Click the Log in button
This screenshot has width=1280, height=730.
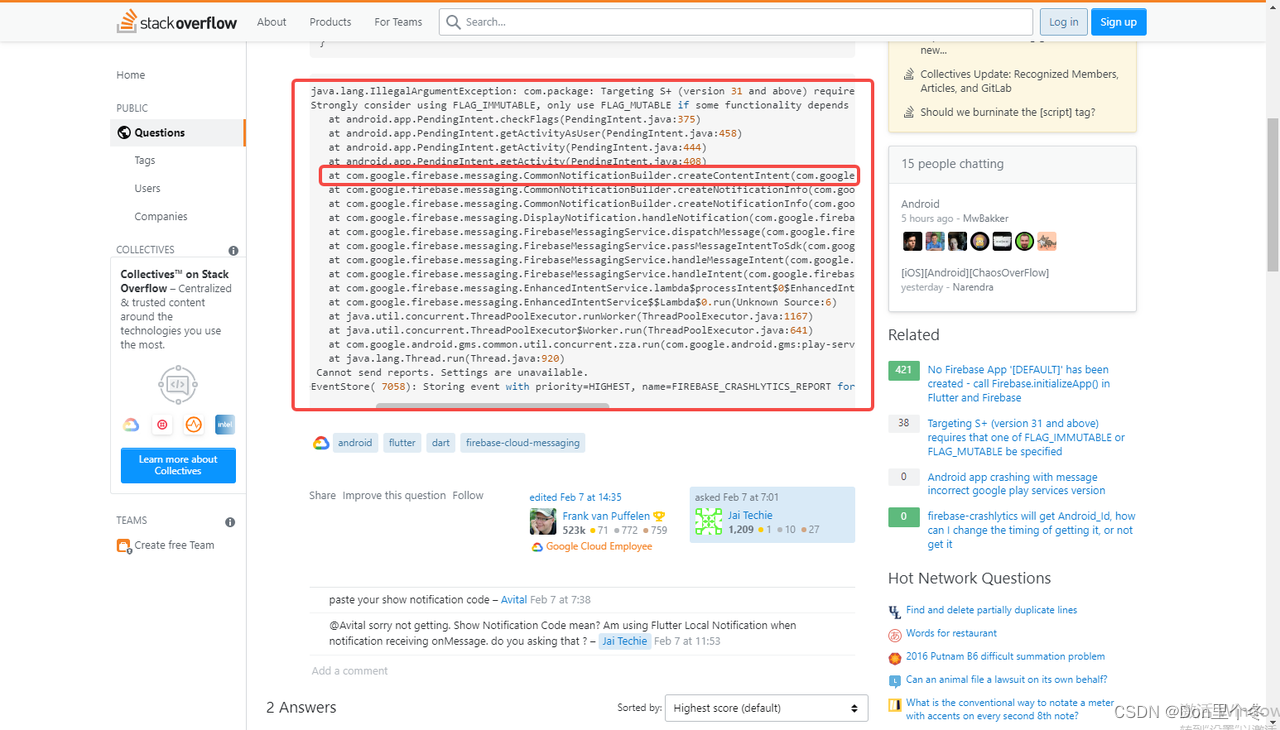(x=1064, y=22)
